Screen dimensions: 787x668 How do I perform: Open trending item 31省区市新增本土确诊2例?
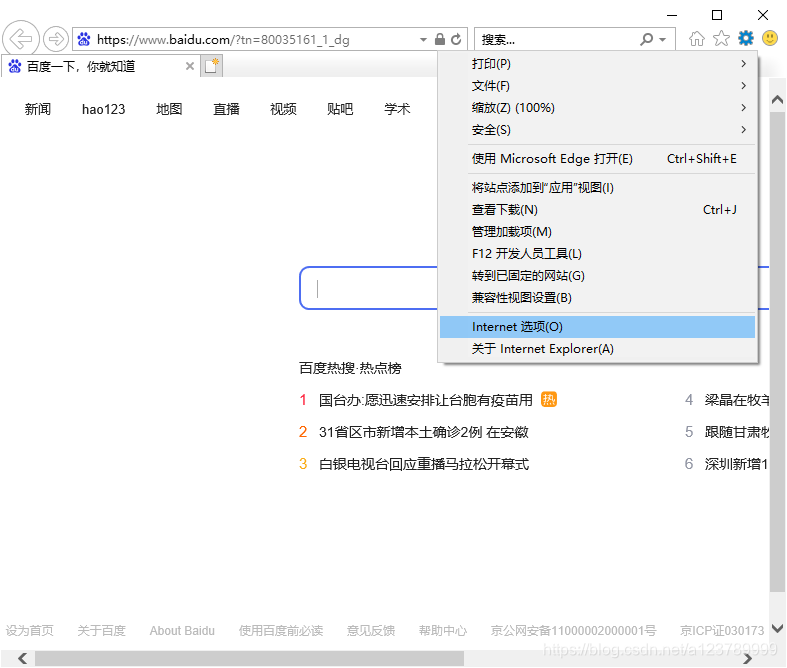[x=424, y=432]
